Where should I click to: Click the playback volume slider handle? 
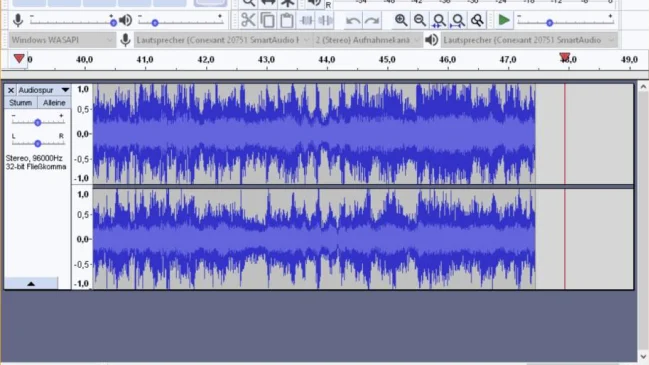[x=155, y=23]
